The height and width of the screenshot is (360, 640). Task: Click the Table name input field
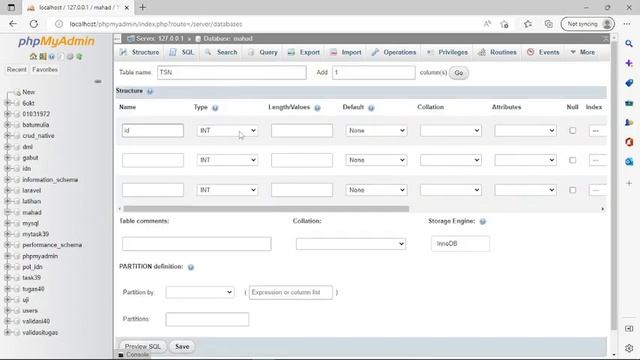click(x=231, y=73)
